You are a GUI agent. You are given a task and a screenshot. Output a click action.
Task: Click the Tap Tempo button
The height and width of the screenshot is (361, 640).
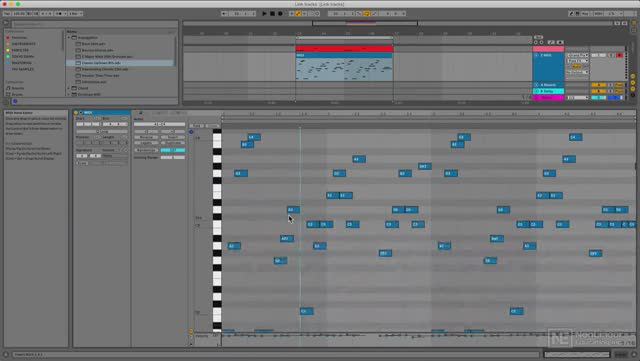tap(7, 13)
